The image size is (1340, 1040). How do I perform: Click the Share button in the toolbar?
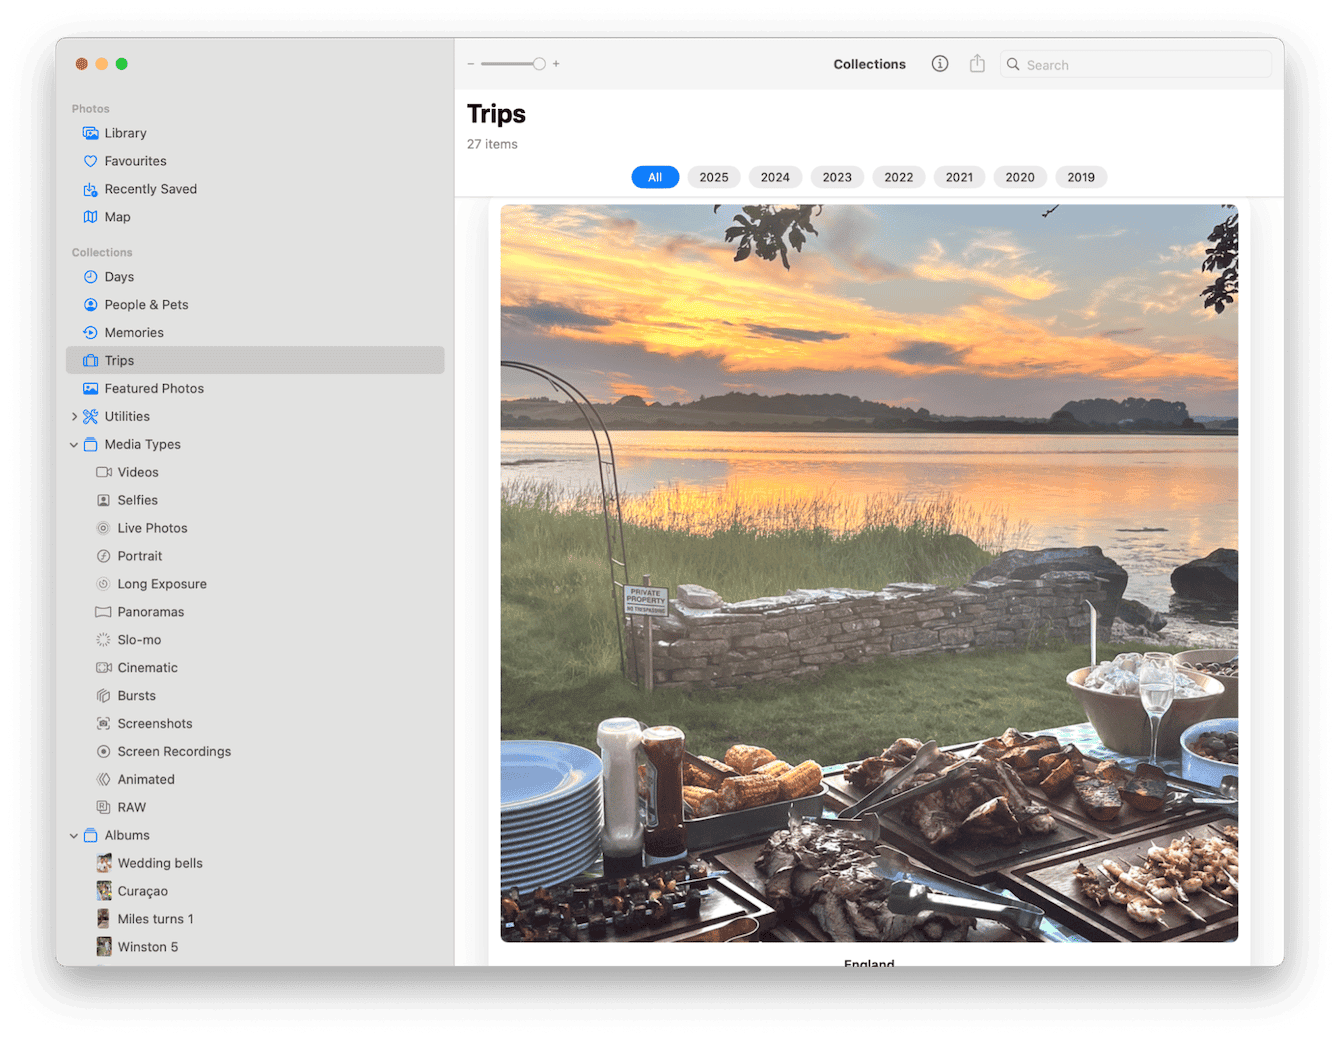pyautogui.click(x=977, y=63)
